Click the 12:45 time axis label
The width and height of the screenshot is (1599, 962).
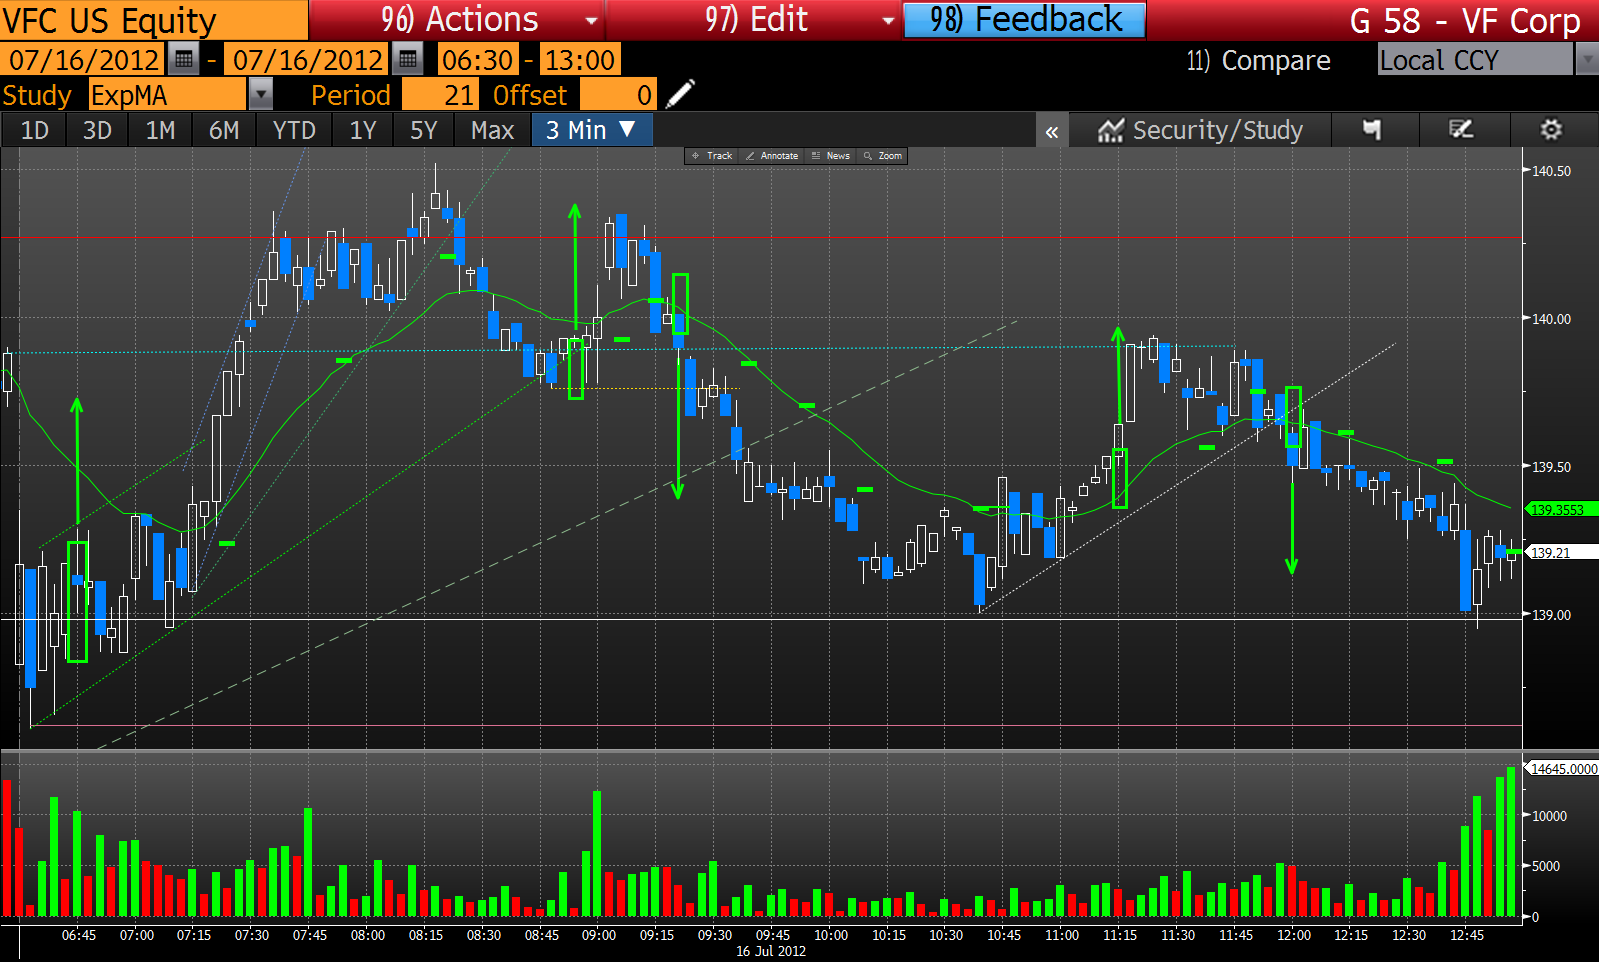point(1466,935)
